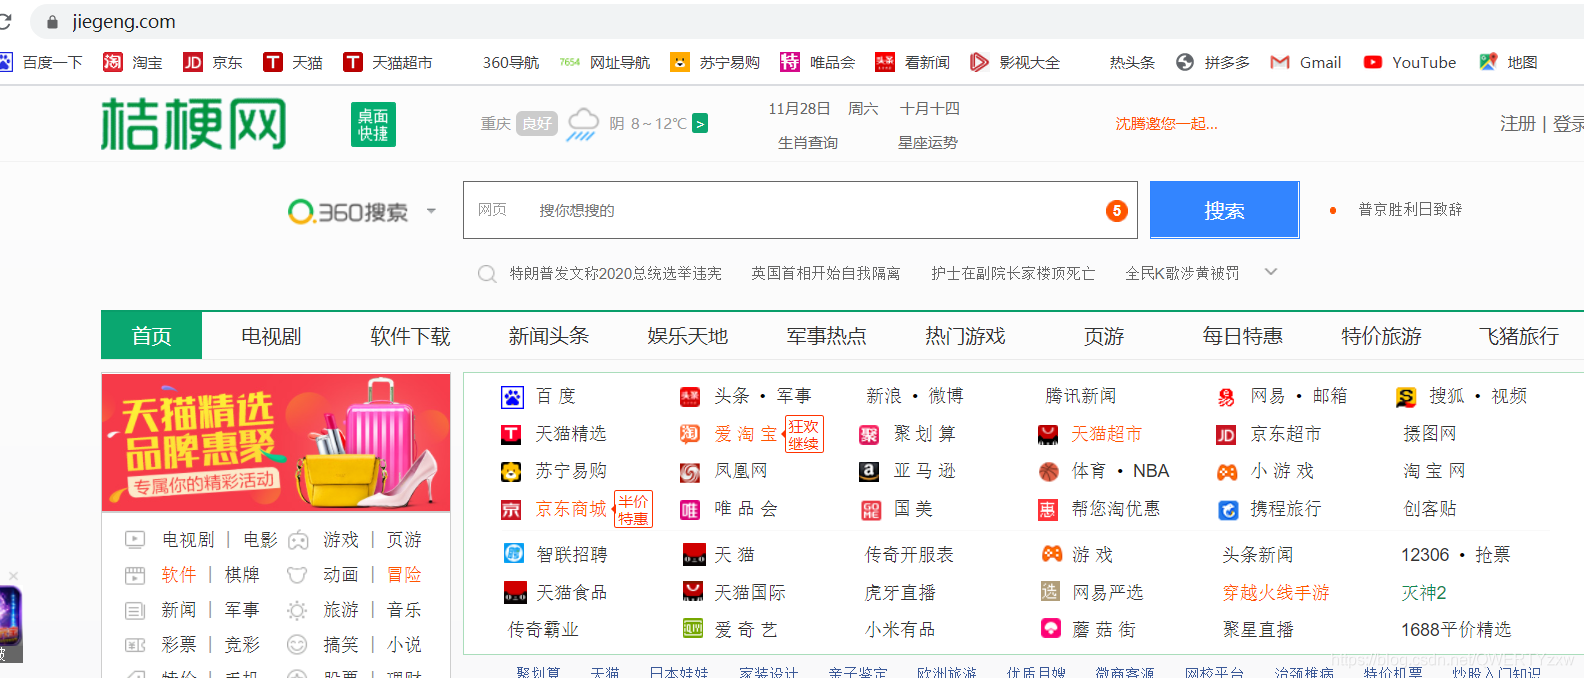Open the 军事热点 navigation tab

point(827,336)
